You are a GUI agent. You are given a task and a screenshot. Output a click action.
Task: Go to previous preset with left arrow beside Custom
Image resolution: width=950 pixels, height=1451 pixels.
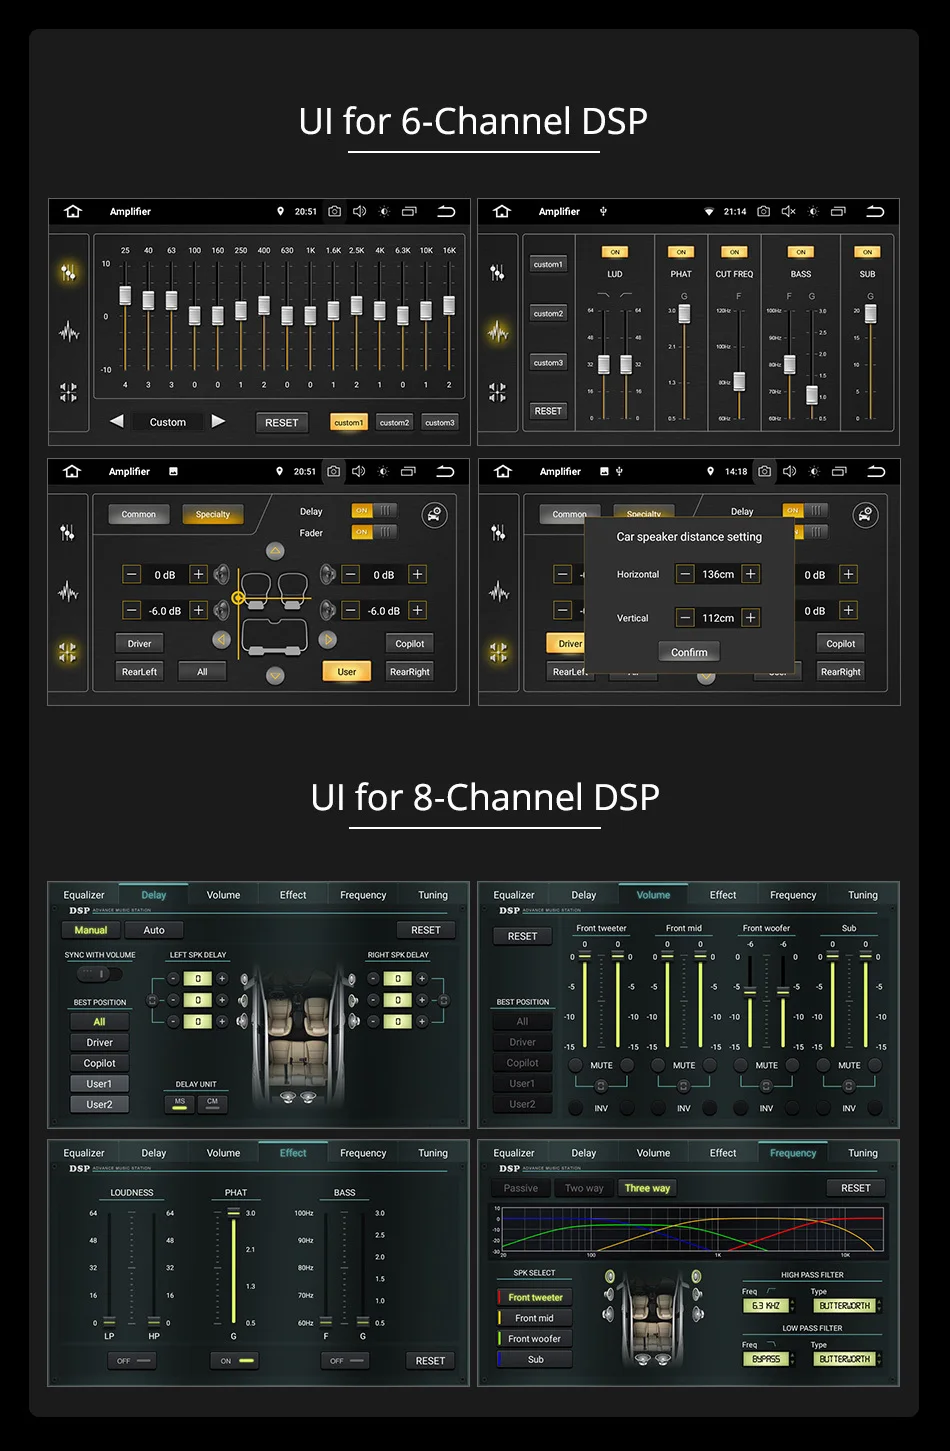pos(117,421)
